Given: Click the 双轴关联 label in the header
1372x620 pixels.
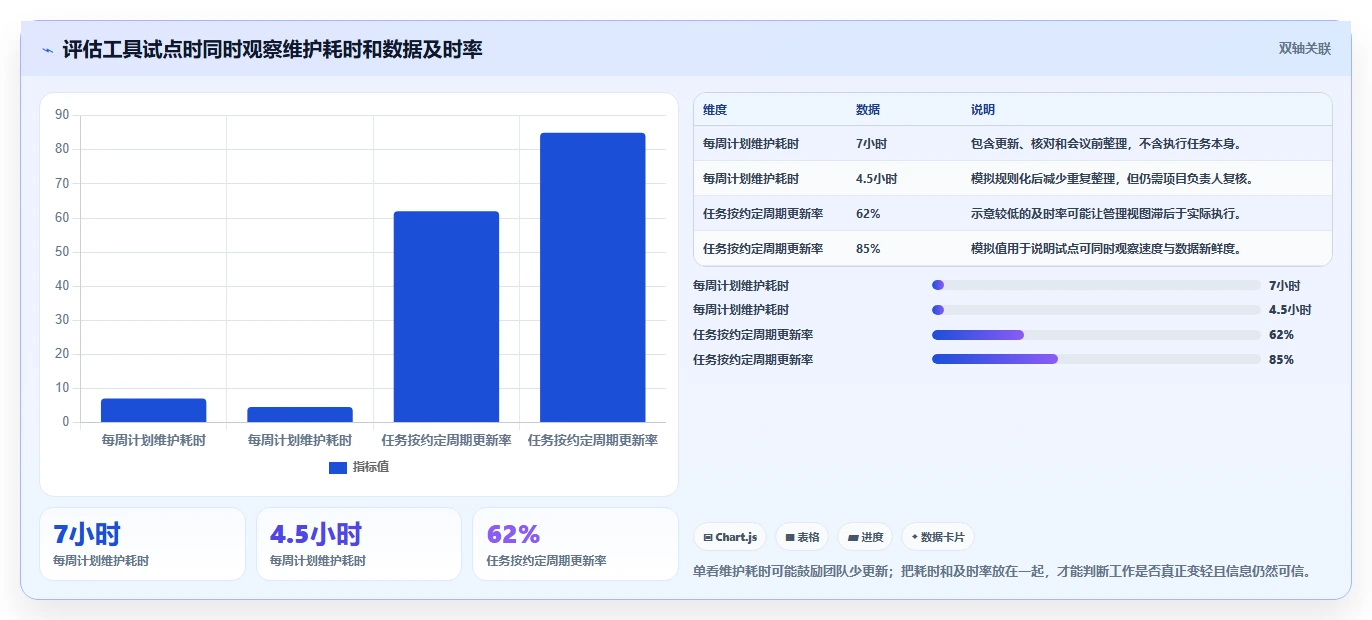Looking at the screenshot, I should point(1305,49).
